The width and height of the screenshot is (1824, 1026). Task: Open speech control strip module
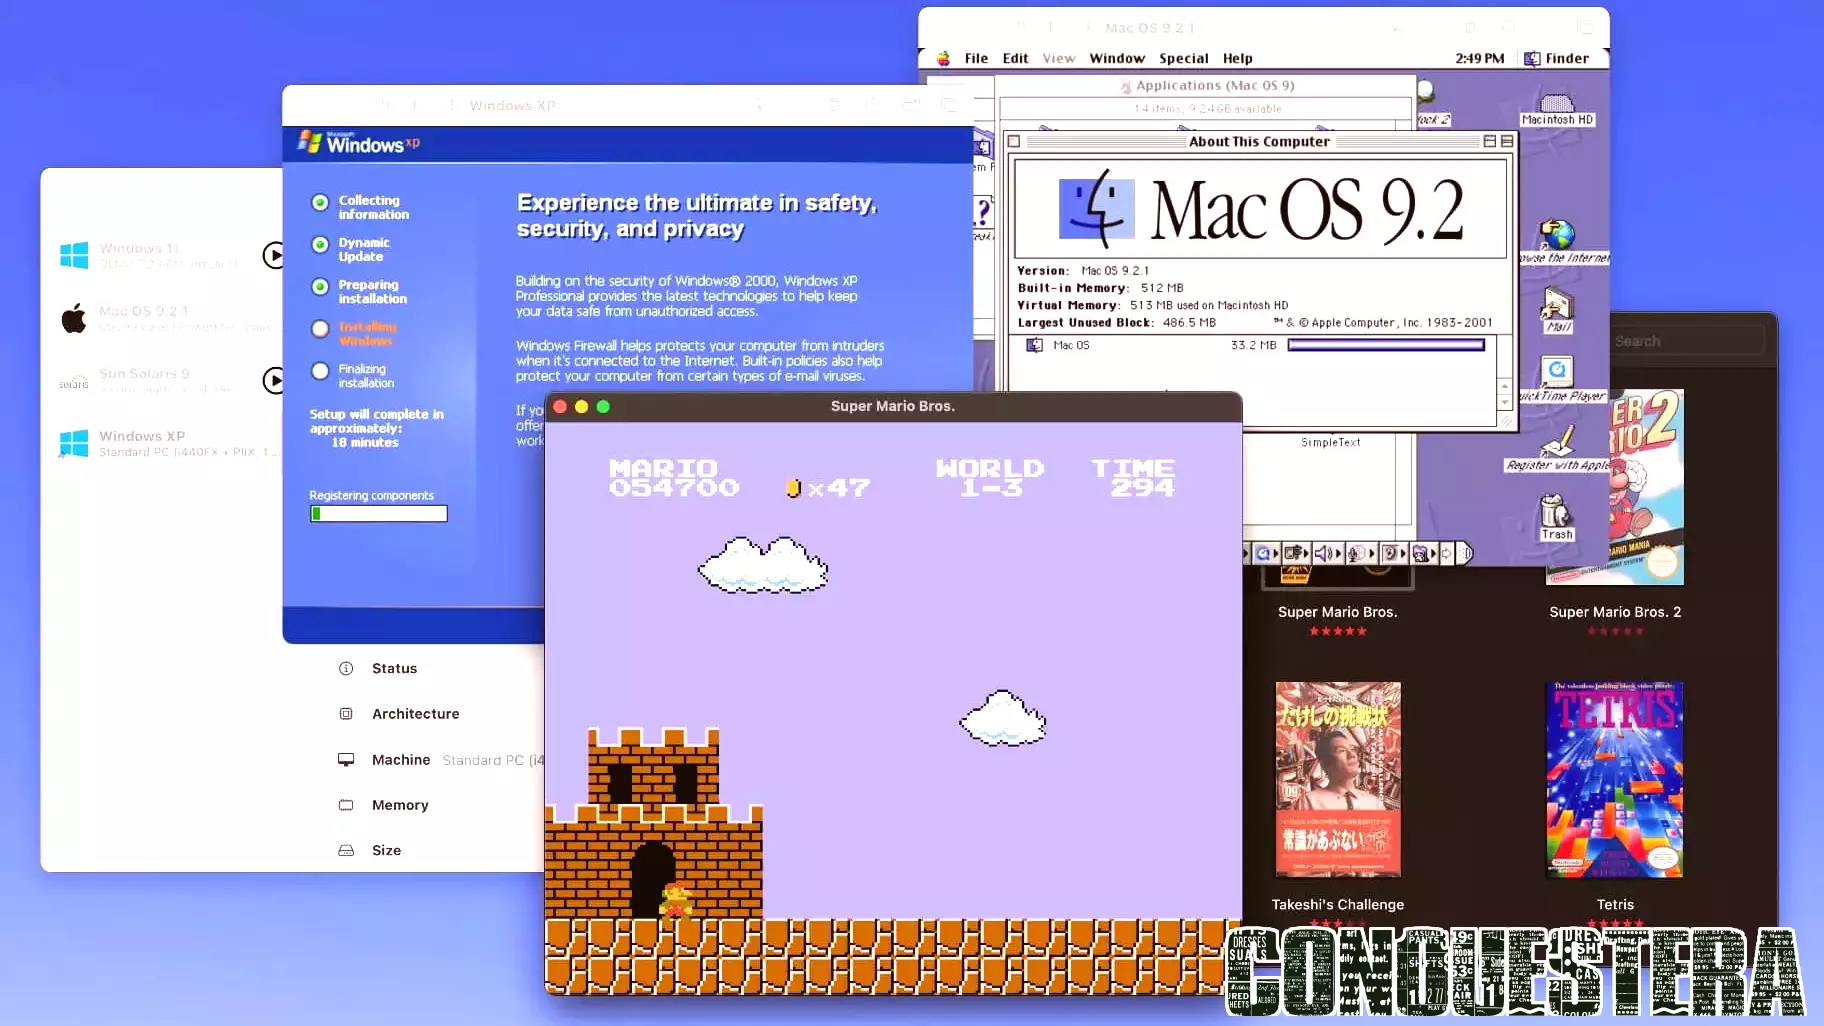coord(1393,553)
